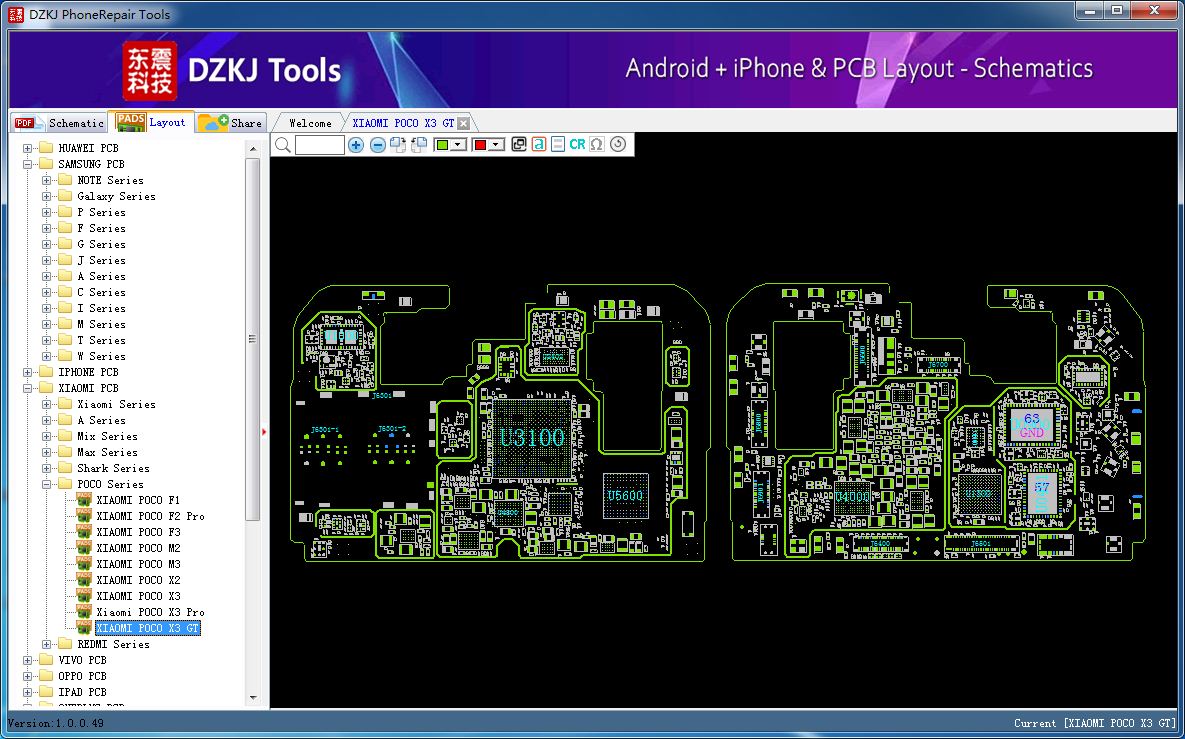Click the DZKJ red logo in banner
The height and width of the screenshot is (739, 1185).
[x=150, y=71]
